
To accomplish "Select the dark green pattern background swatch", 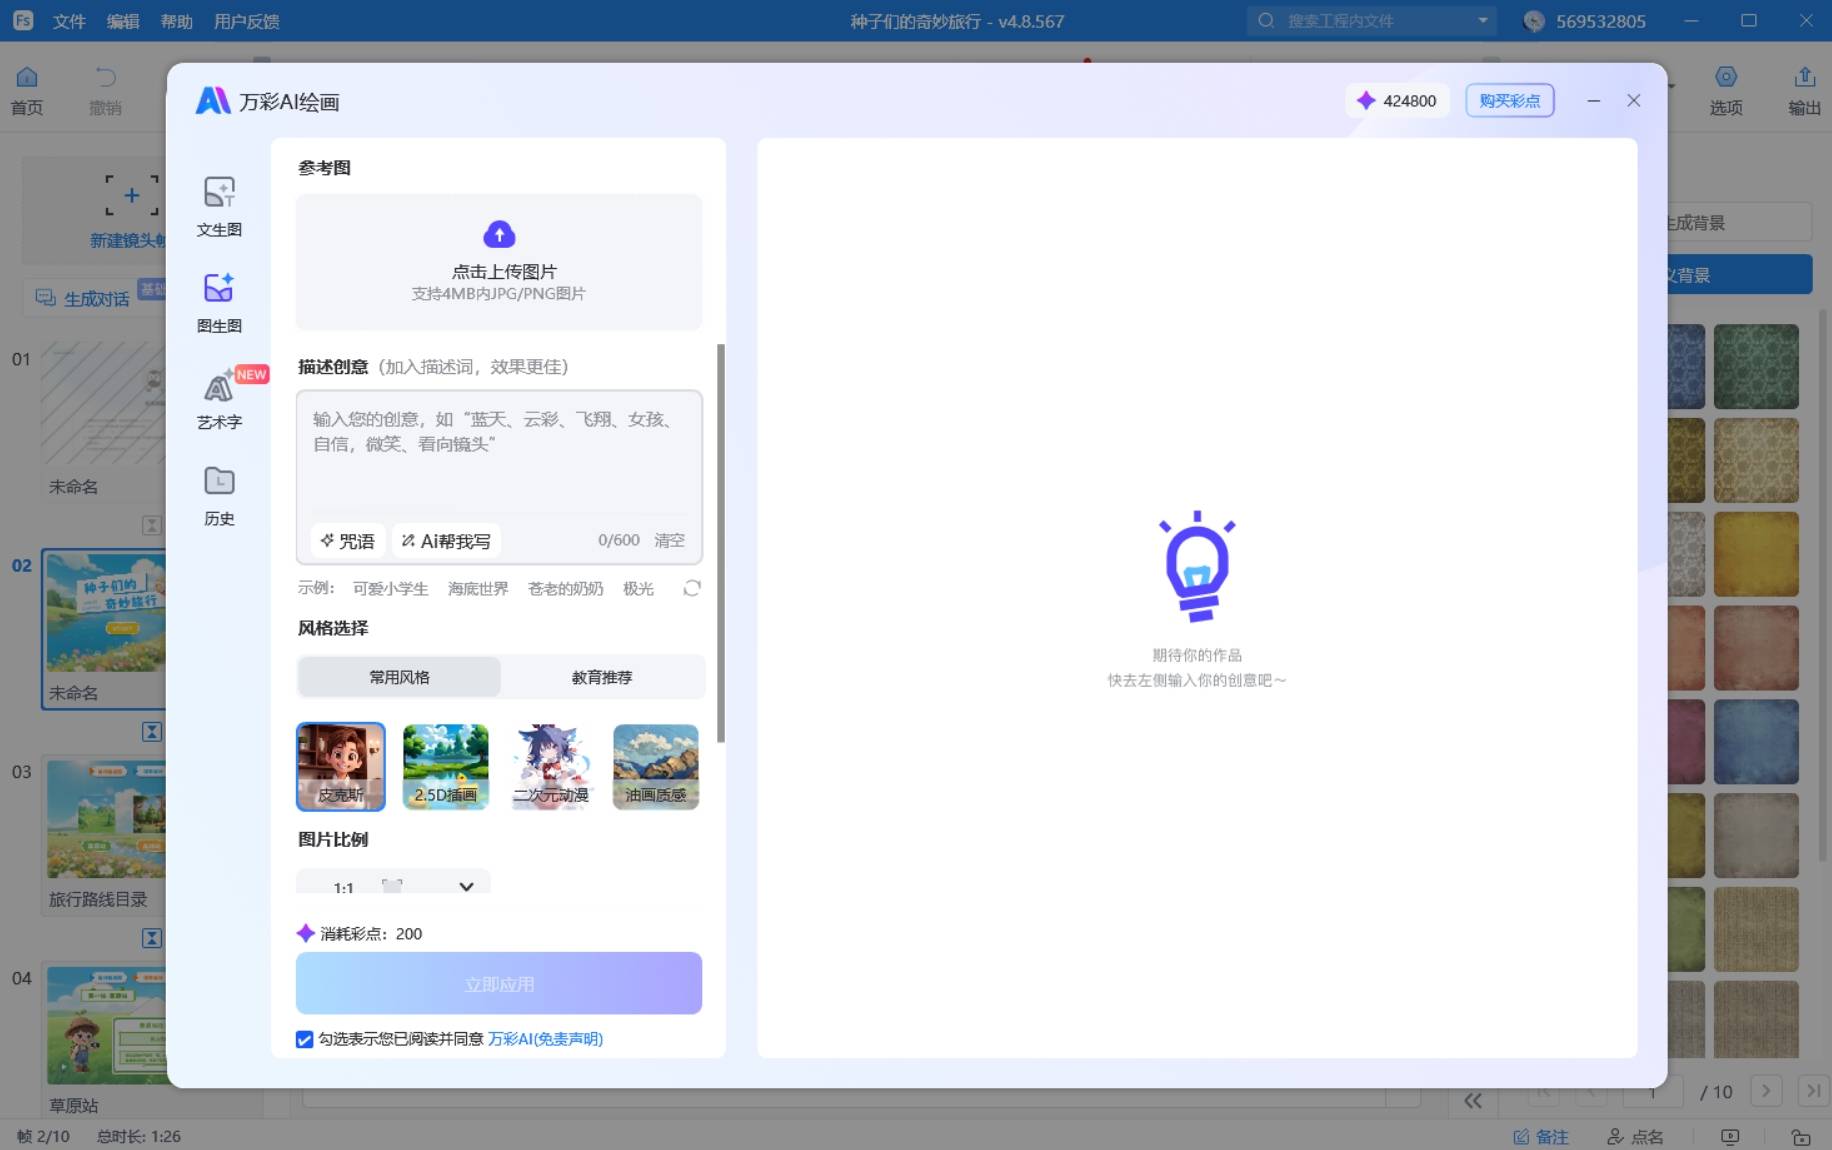I will coord(1755,366).
